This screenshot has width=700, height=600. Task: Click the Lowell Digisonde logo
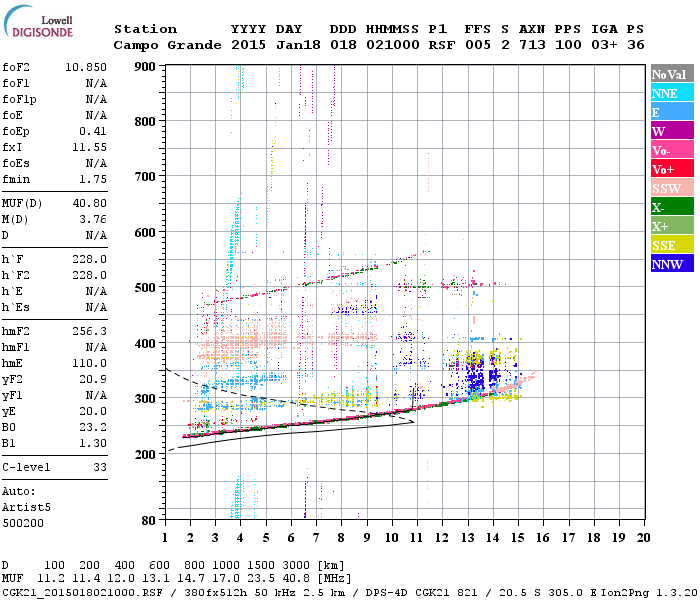pyautogui.click(x=38, y=22)
